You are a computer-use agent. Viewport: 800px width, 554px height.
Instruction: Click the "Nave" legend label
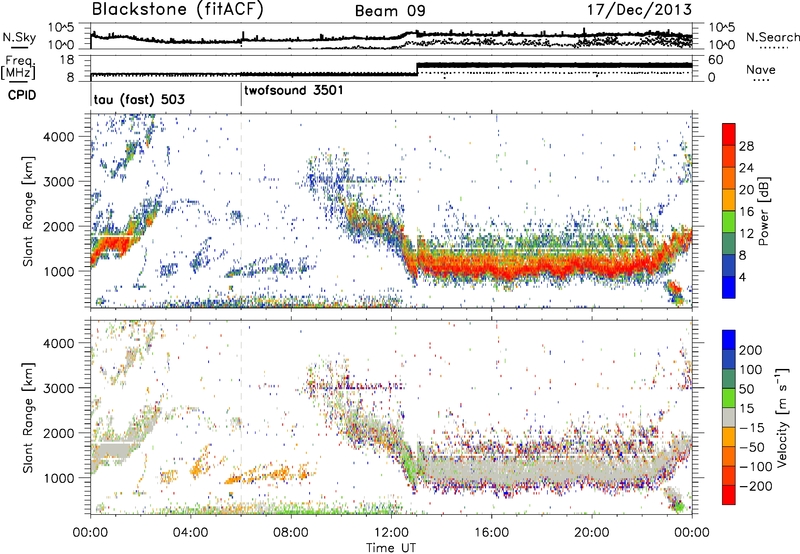click(x=761, y=69)
